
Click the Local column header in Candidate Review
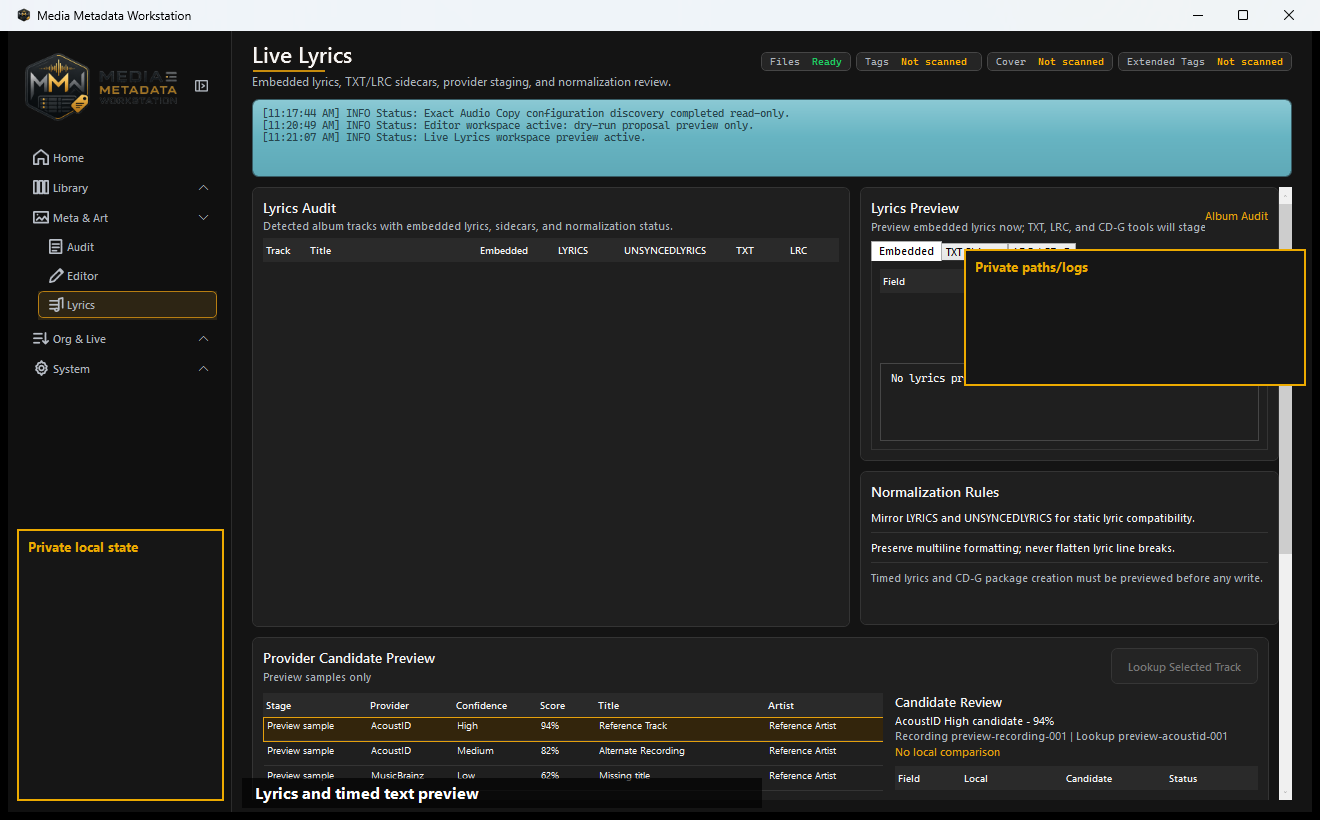click(x=976, y=778)
